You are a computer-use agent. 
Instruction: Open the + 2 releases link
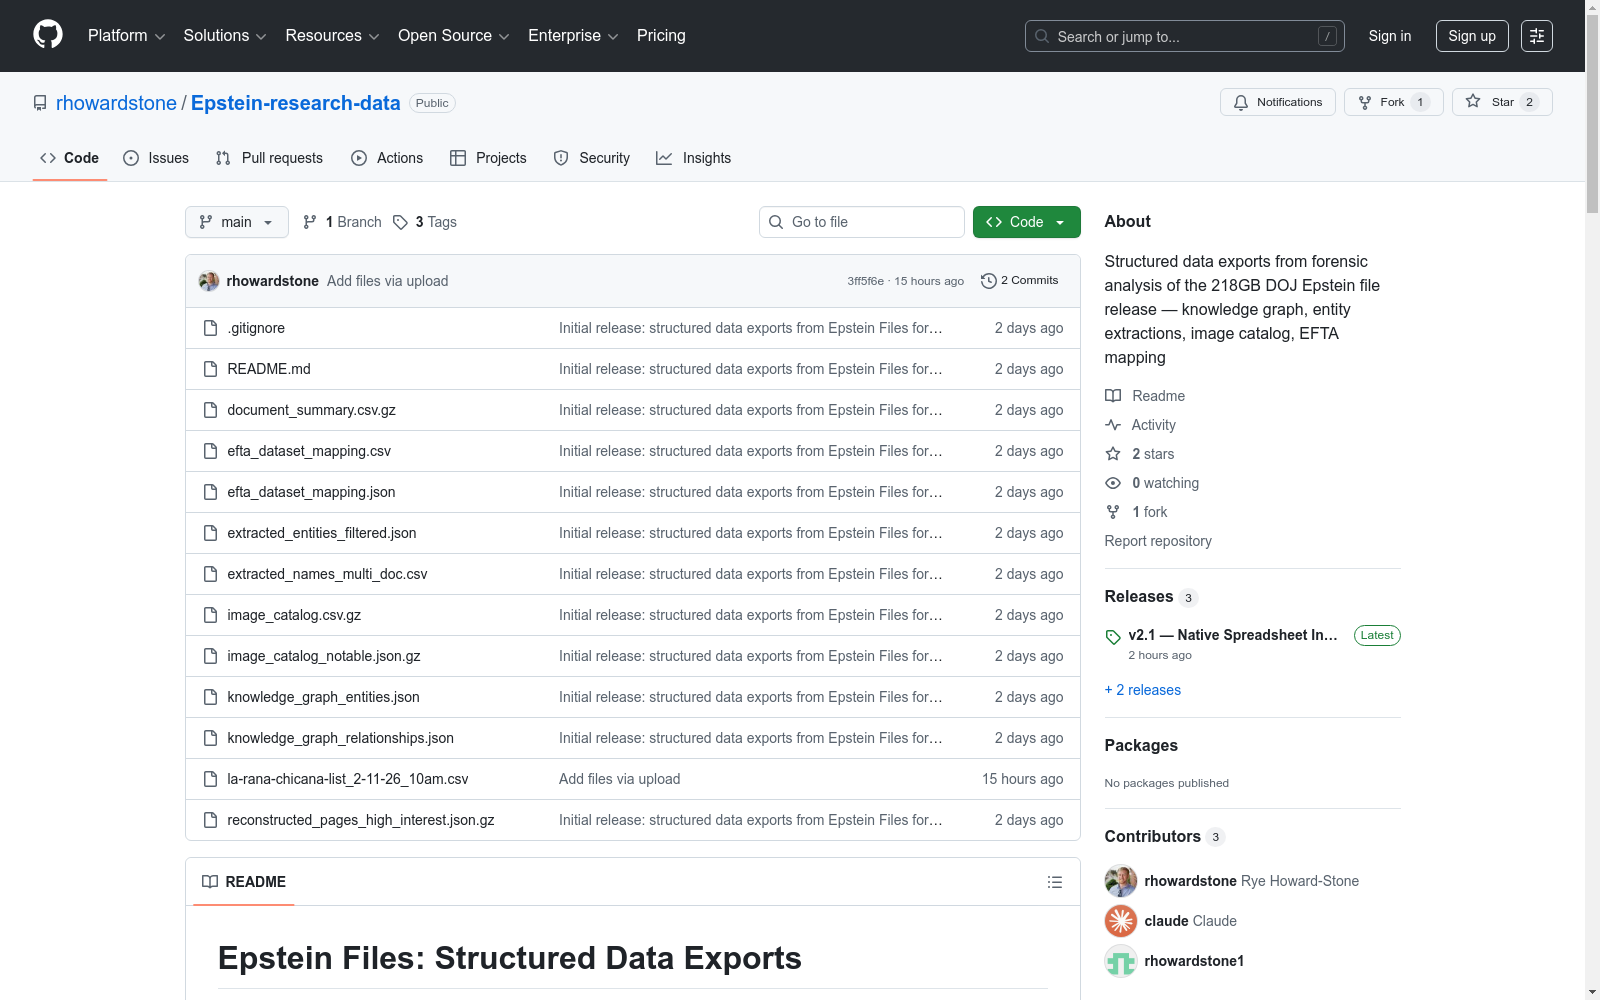pyautogui.click(x=1143, y=690)
